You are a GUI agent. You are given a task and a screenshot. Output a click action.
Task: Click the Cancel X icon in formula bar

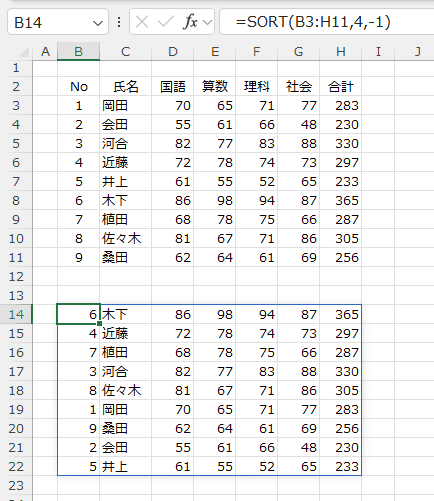tap(142, 22)
